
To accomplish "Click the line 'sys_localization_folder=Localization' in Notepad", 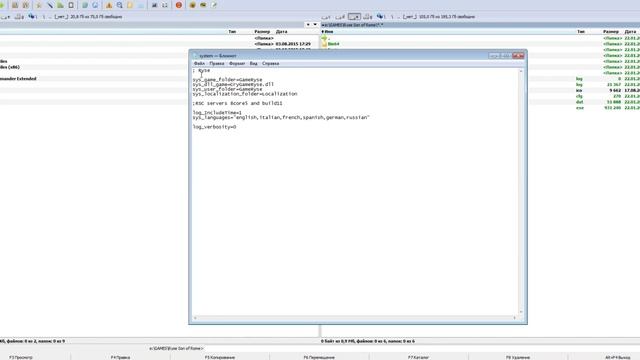I will 245,94.
